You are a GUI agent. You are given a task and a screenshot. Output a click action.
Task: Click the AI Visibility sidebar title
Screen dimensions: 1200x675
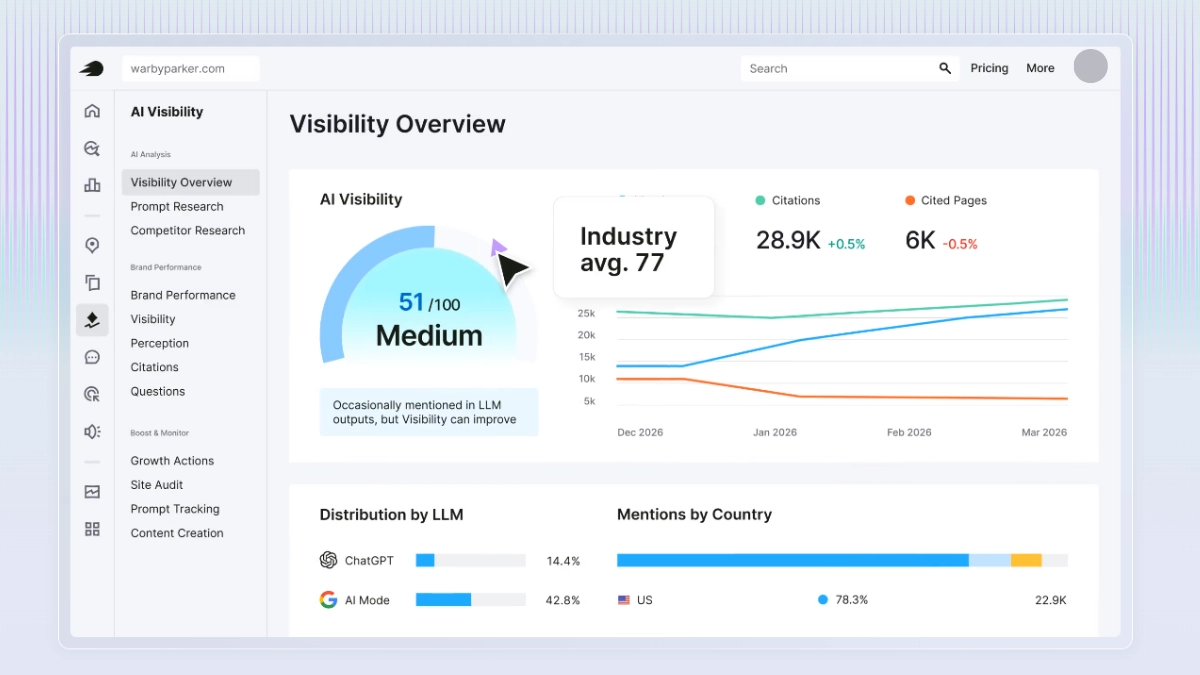coord(167,112)
